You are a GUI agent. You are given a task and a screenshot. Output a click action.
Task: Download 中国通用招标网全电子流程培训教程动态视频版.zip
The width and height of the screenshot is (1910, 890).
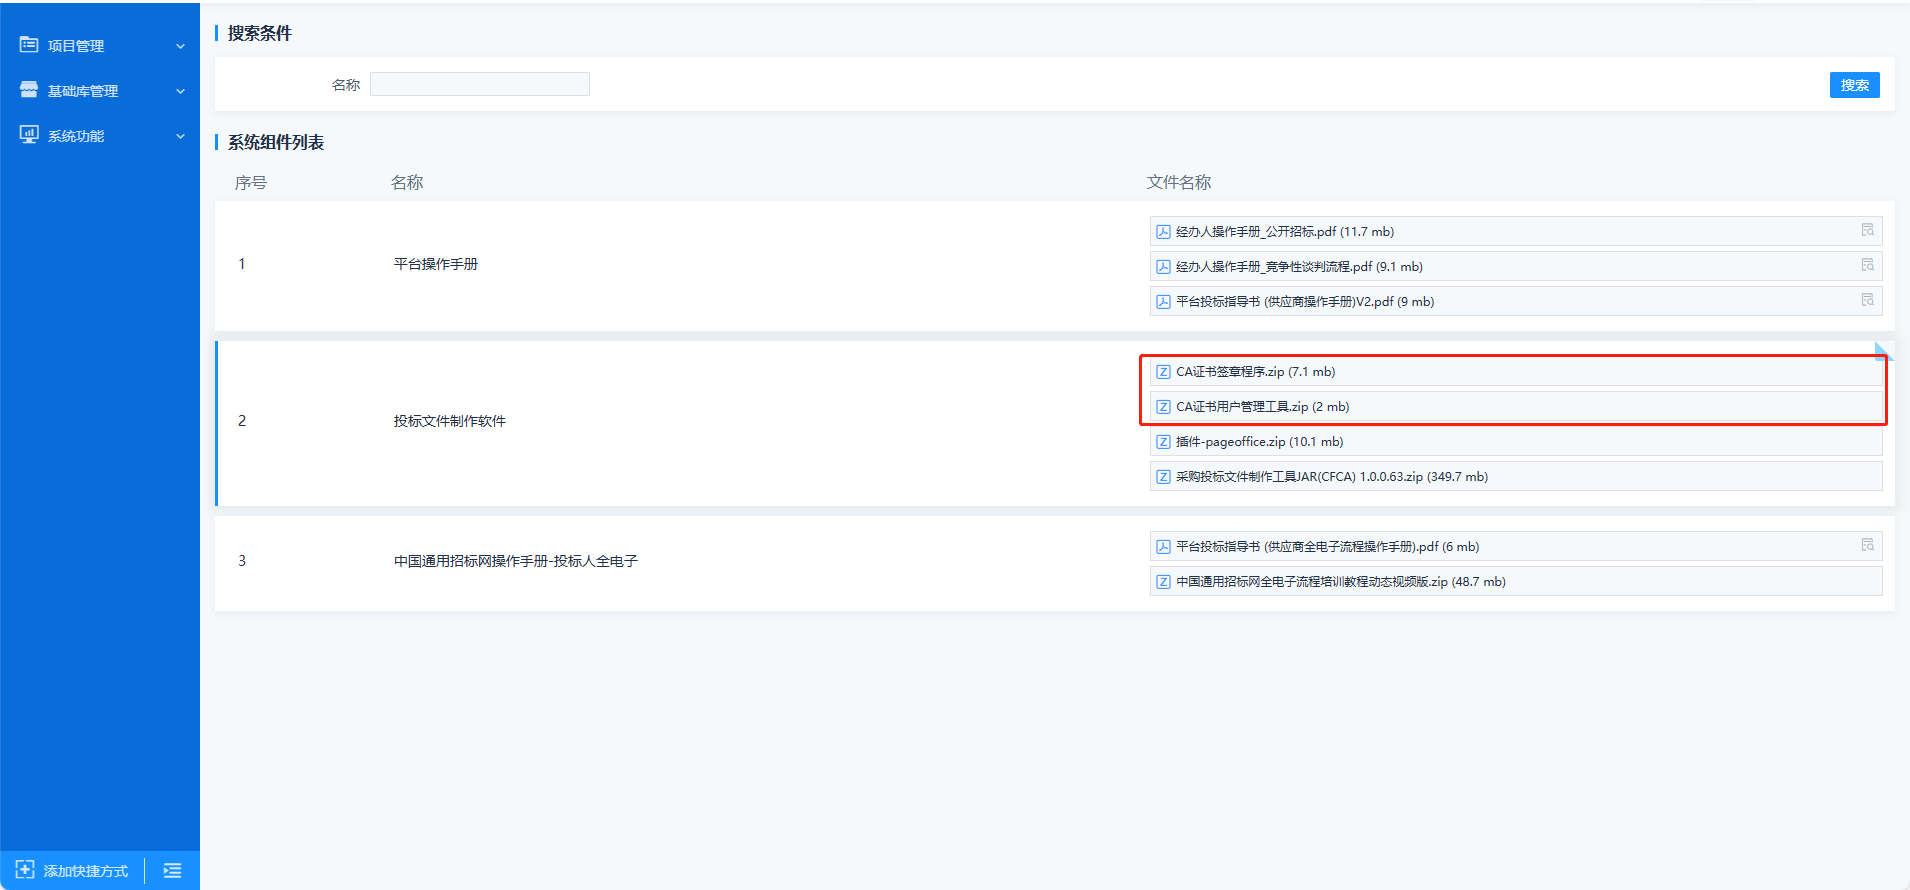(1340, 582)
